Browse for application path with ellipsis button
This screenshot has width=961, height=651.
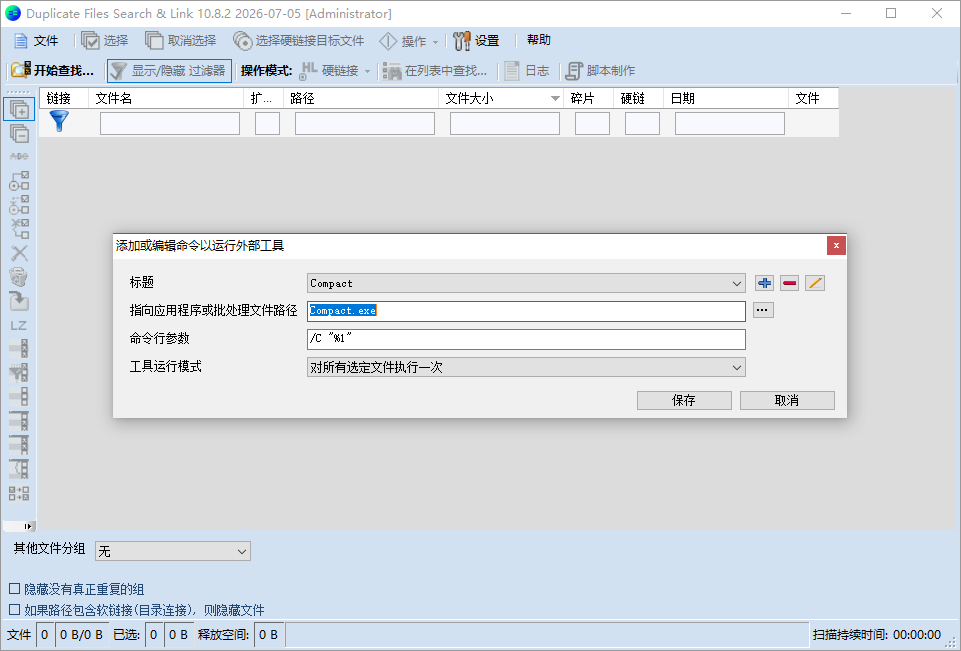coord(762,310)
